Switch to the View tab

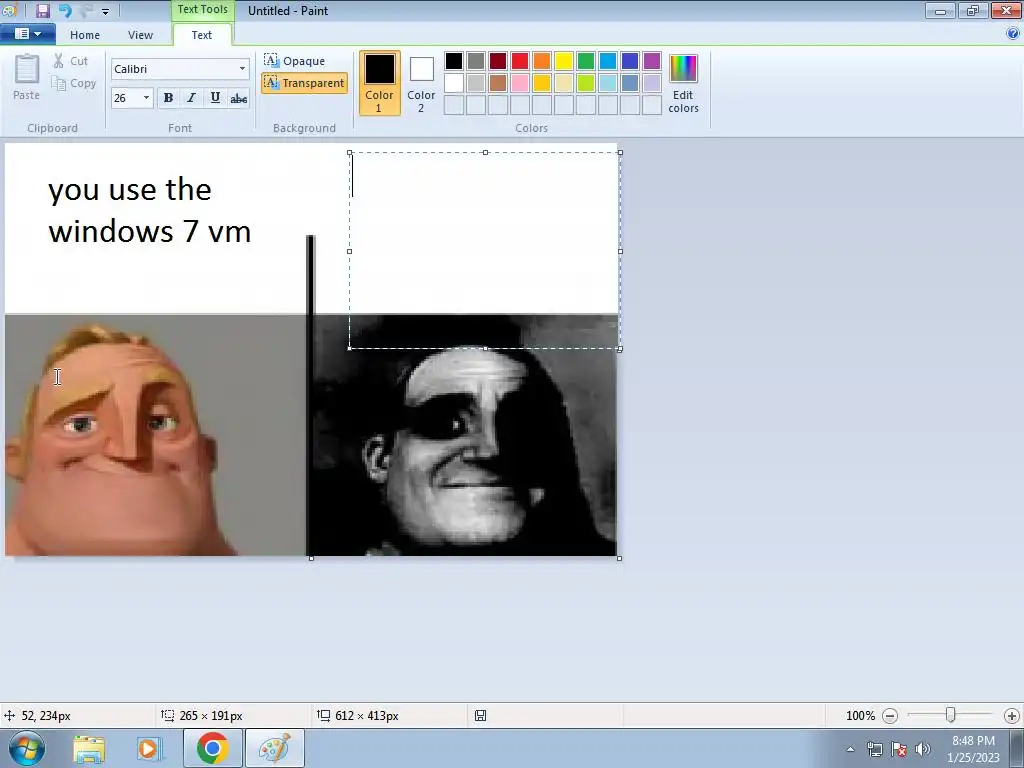tap(140, 35)
